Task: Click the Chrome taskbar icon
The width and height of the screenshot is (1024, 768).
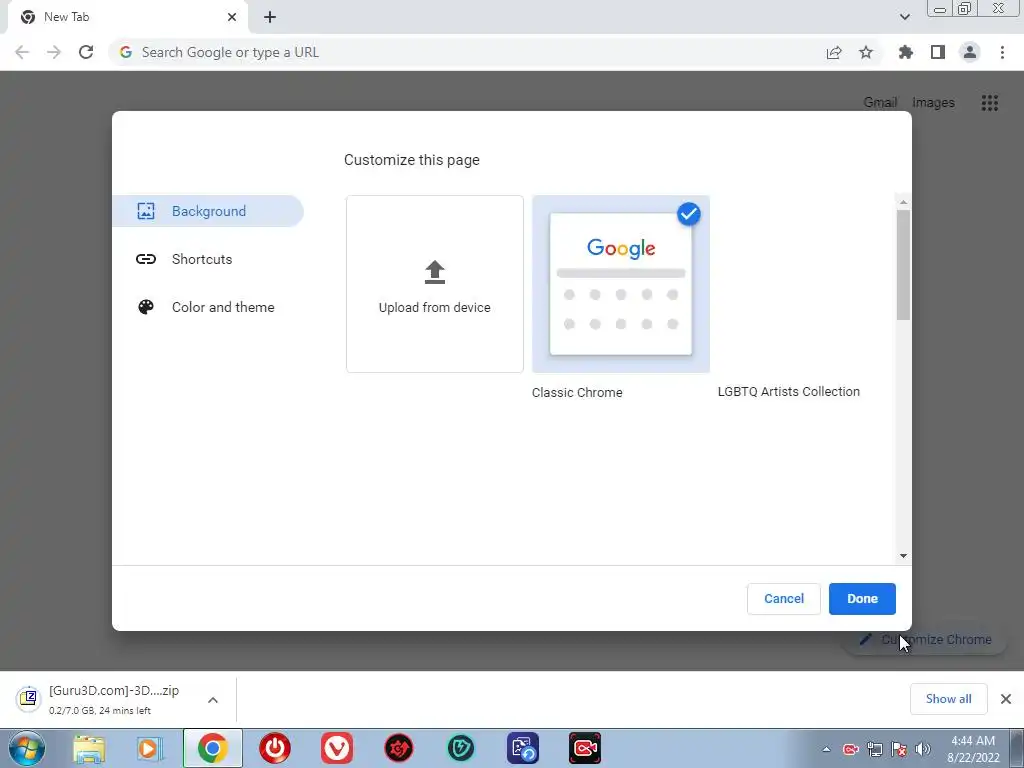Action: click(x=212, y=748)
